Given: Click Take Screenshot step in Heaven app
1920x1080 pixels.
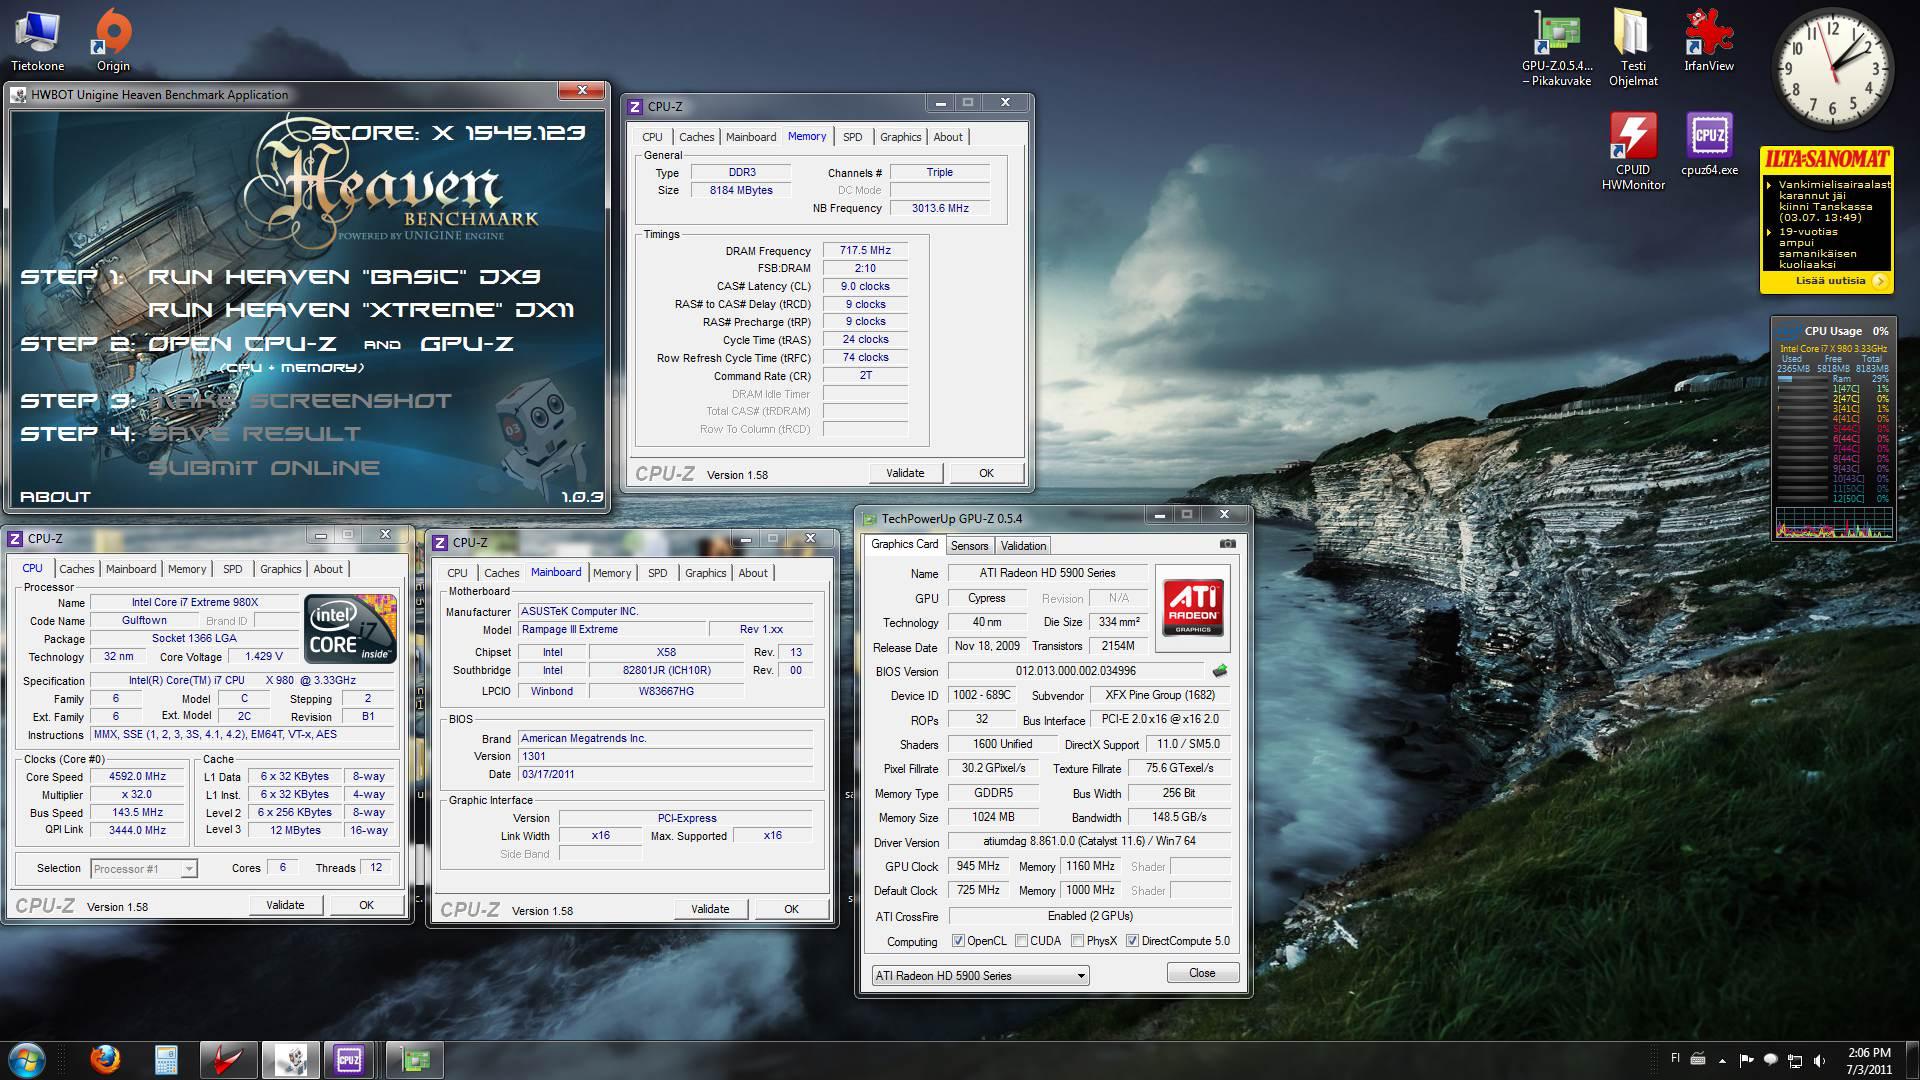Looking at the screenshot, I should coord(300,400).
